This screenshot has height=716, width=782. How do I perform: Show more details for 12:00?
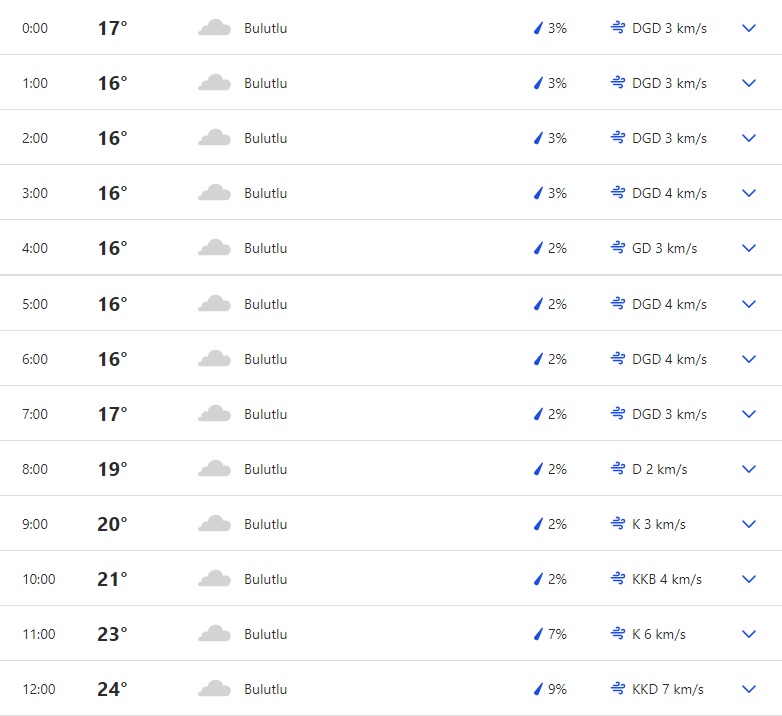749,689
